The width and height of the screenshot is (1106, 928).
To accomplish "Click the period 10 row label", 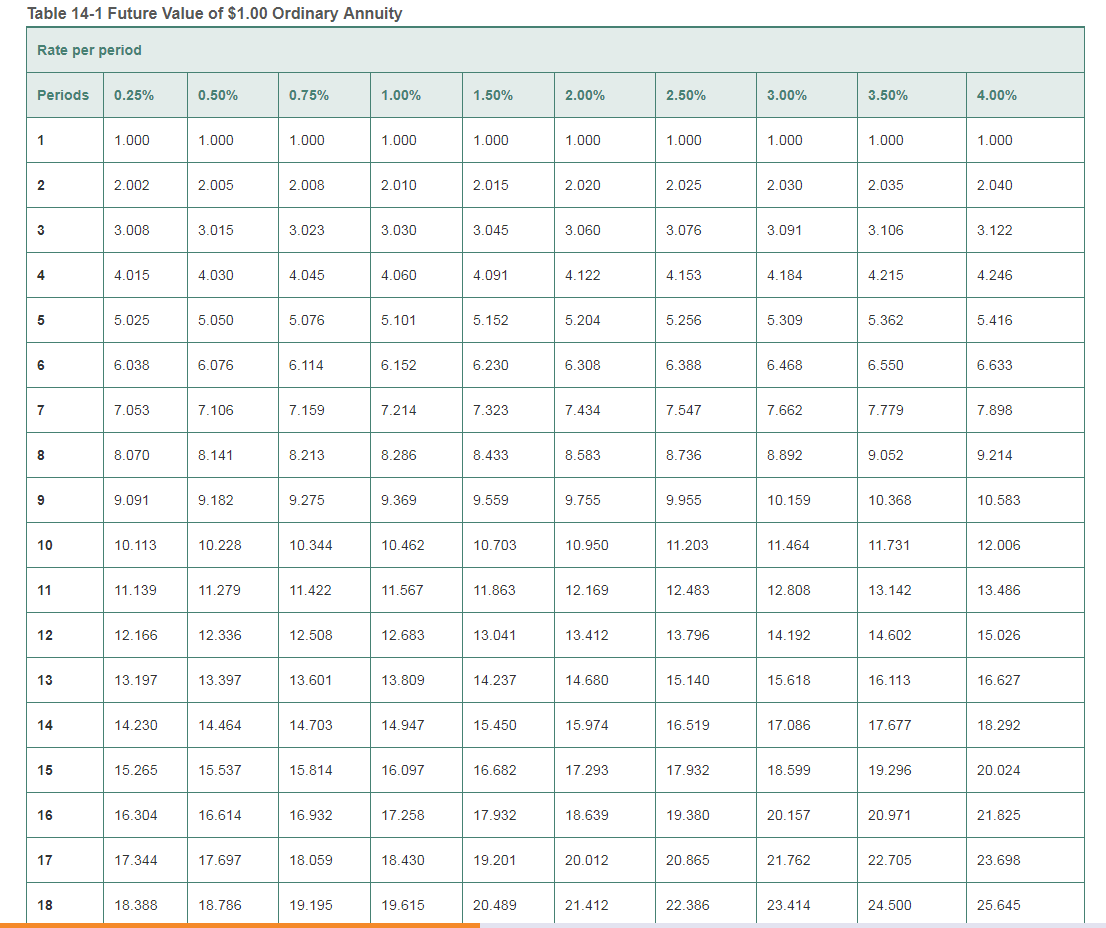I will pyautogui.click(x=45, y=545).
